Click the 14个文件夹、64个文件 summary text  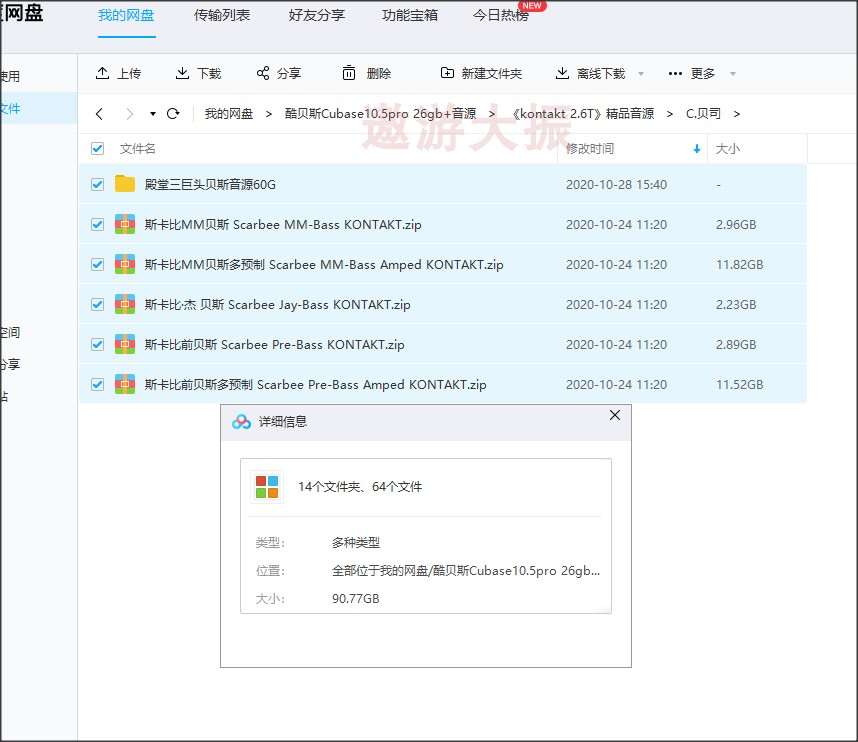(360, 486)
